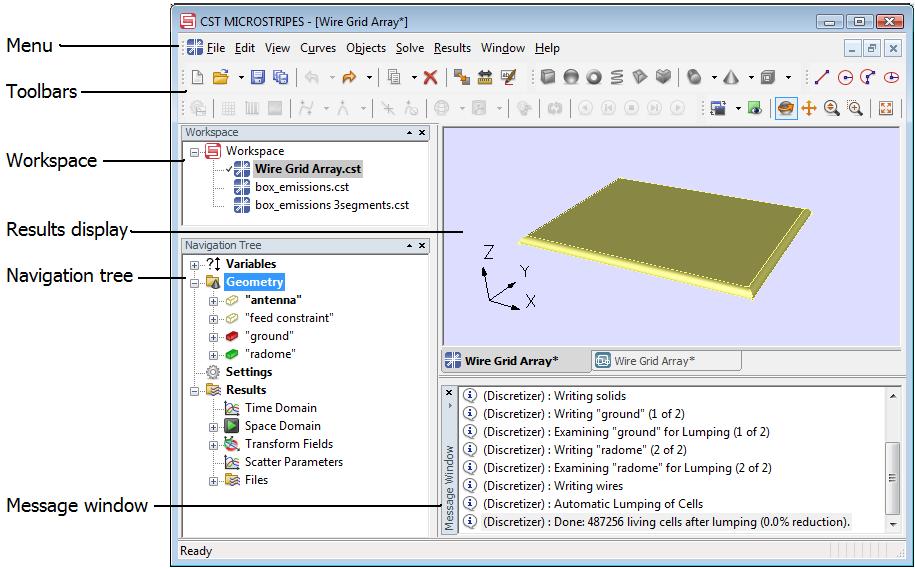Viewport: 915px width, 569px height.
Task: Click the message window scrollbar up arrow
Action: 893,396
